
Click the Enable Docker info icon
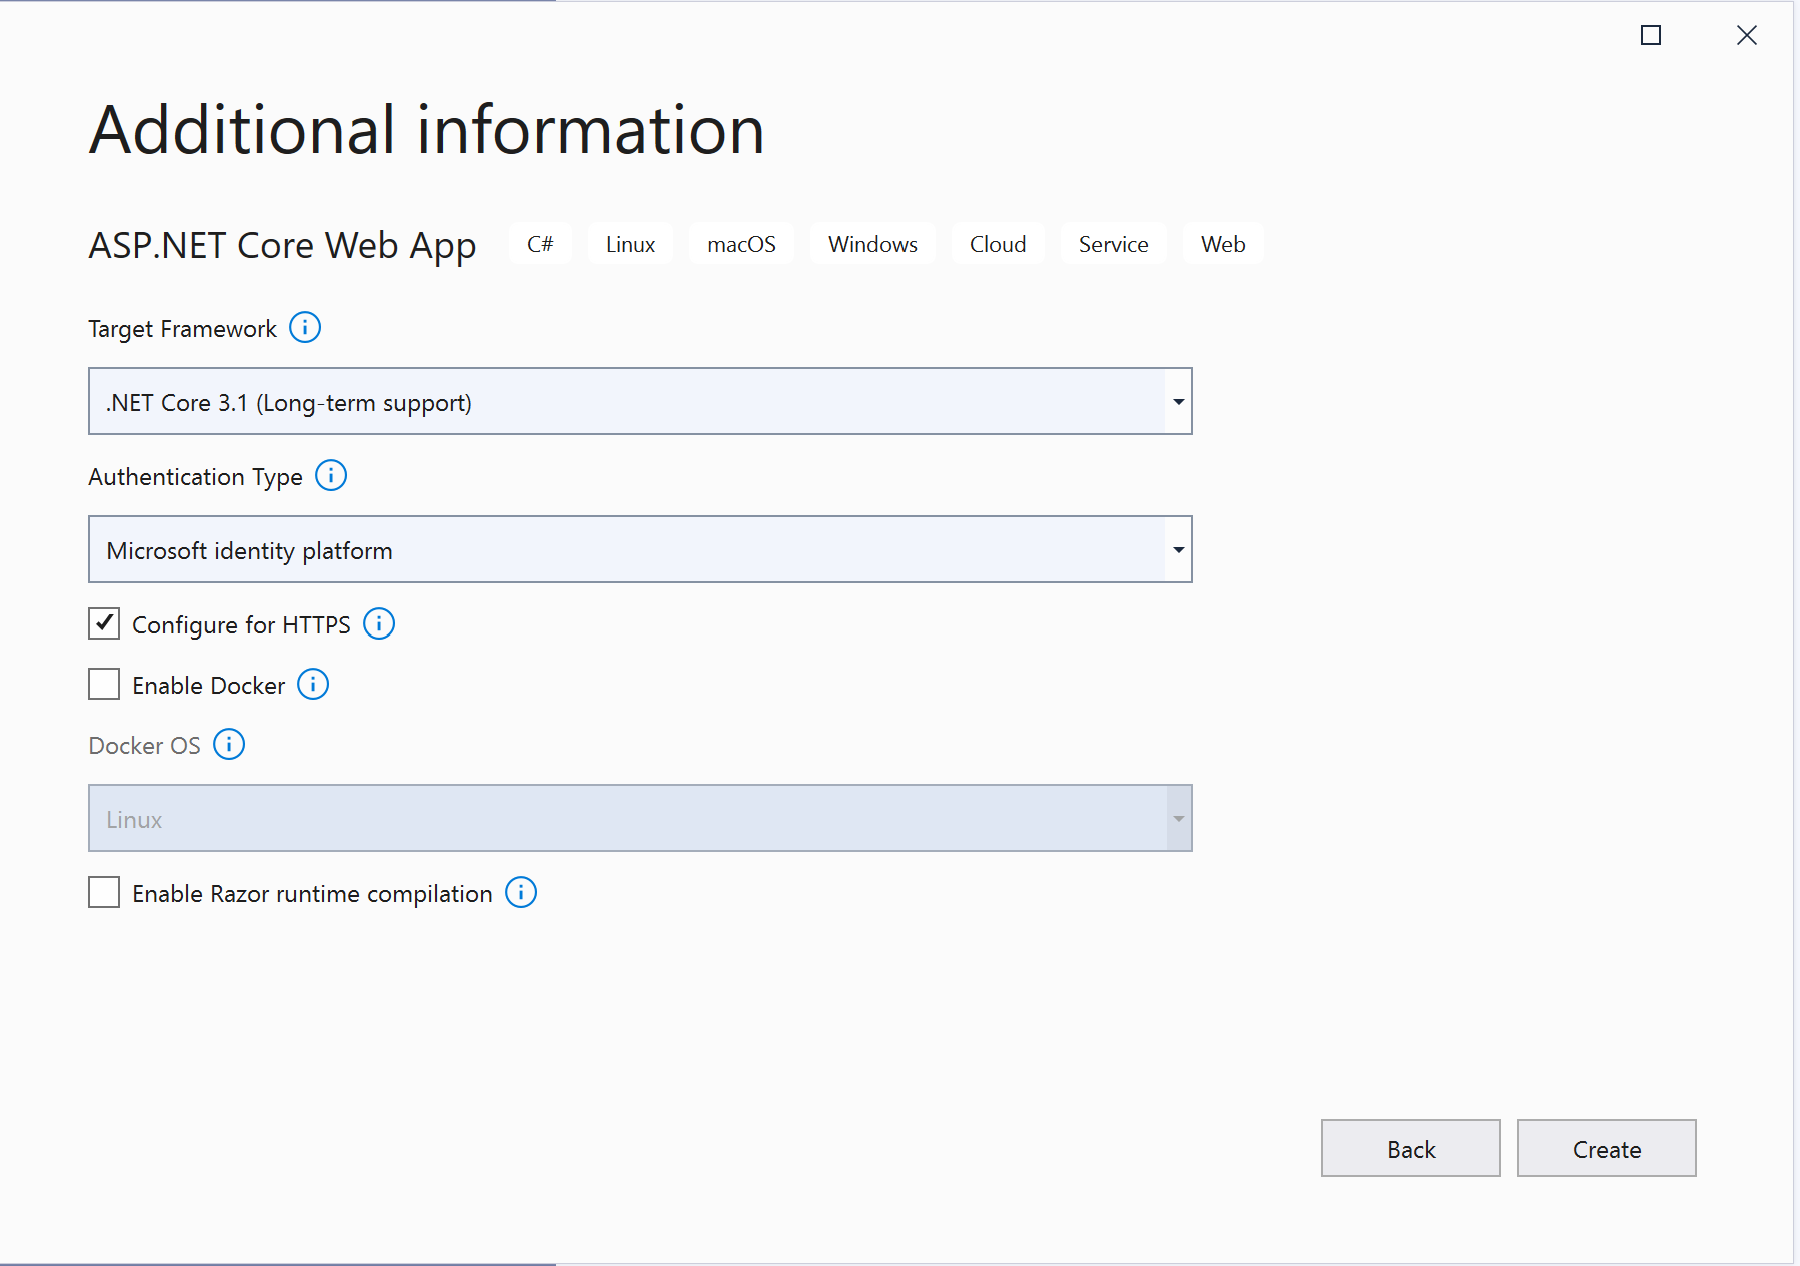pyautogui.click(x=313, y=685)
